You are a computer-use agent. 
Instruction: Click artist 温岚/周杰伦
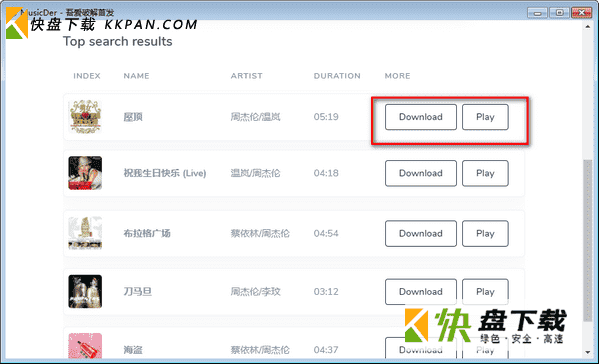[x=255, y=173]
